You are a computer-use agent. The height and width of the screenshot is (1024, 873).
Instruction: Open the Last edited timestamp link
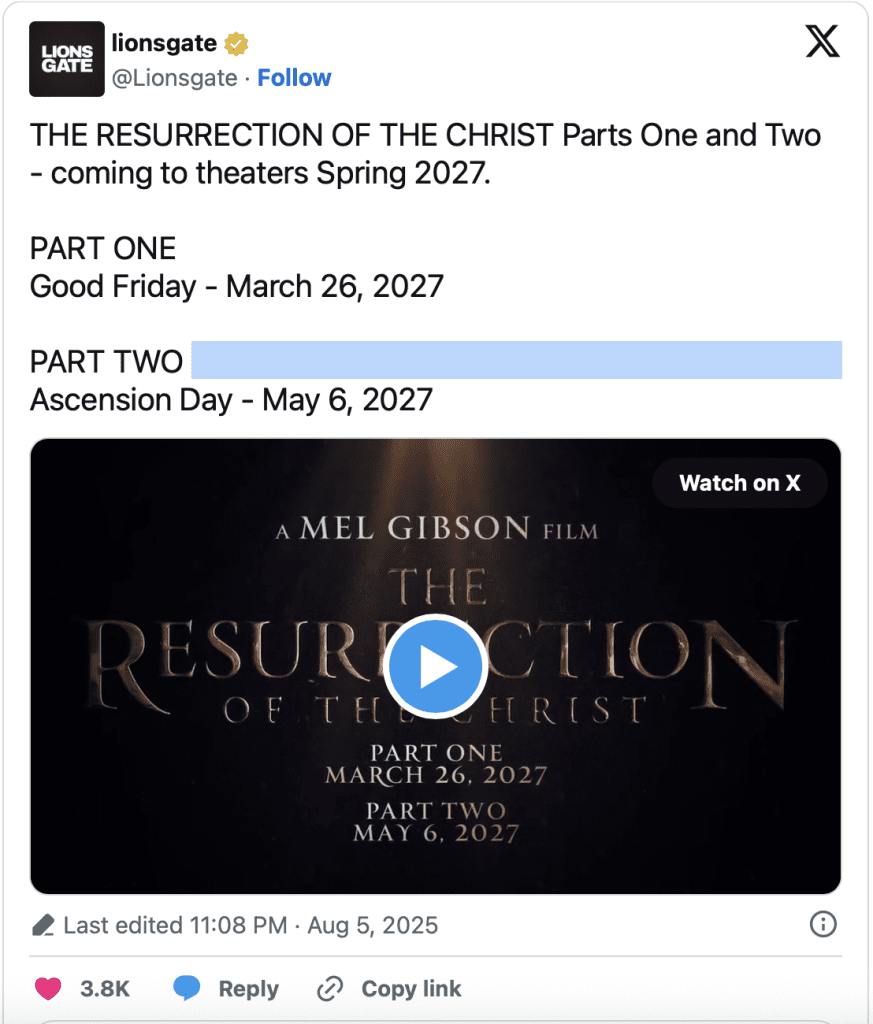(x=250, y=925)
